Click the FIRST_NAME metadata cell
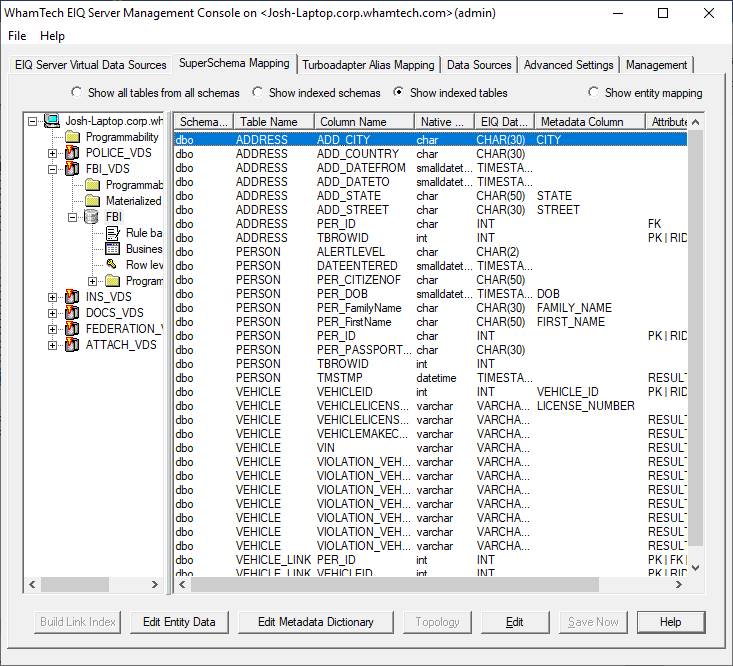 point(571,322)
